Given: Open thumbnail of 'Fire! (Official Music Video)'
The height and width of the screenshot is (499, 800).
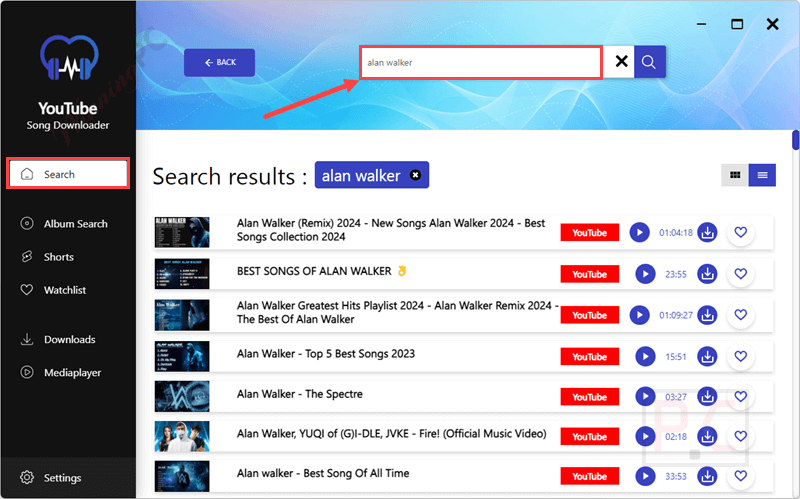Looking at the screenshot, I should pyautogui.click(x=182, y=436).
